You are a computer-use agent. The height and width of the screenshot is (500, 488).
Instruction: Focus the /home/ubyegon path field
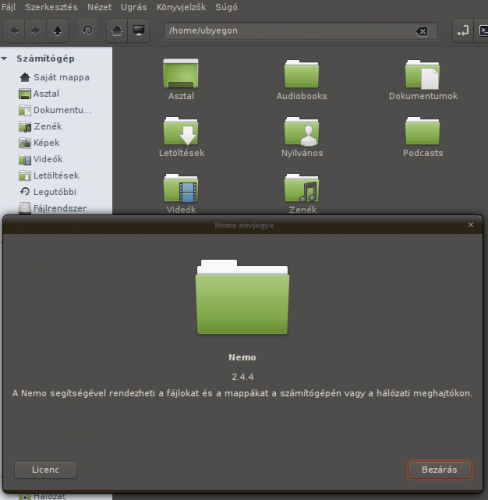point(301,31)
